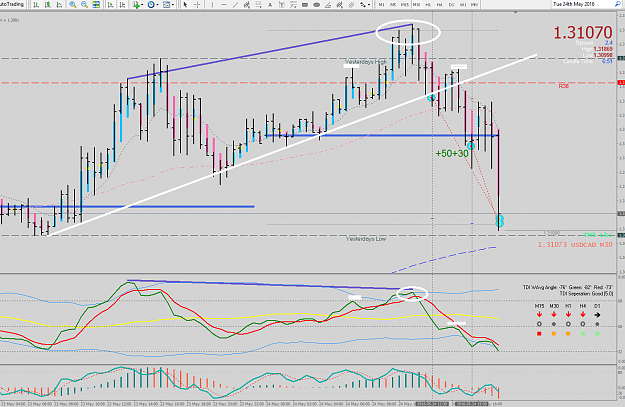Open the chart Templates dropdown
Viewport: 625px width, 407px height.
tap(168, 5)
